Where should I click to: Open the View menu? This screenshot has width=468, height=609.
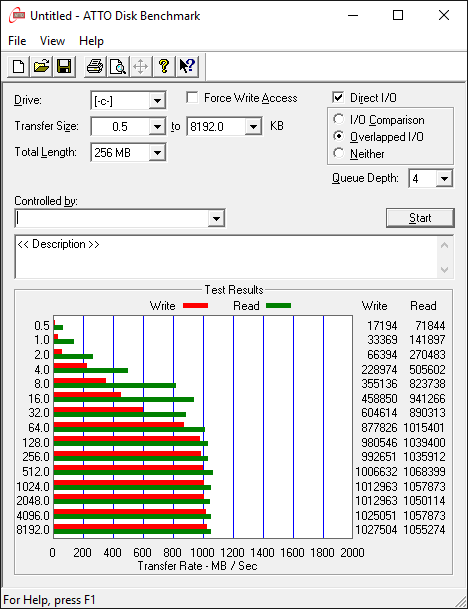click(x=52, y=41)
